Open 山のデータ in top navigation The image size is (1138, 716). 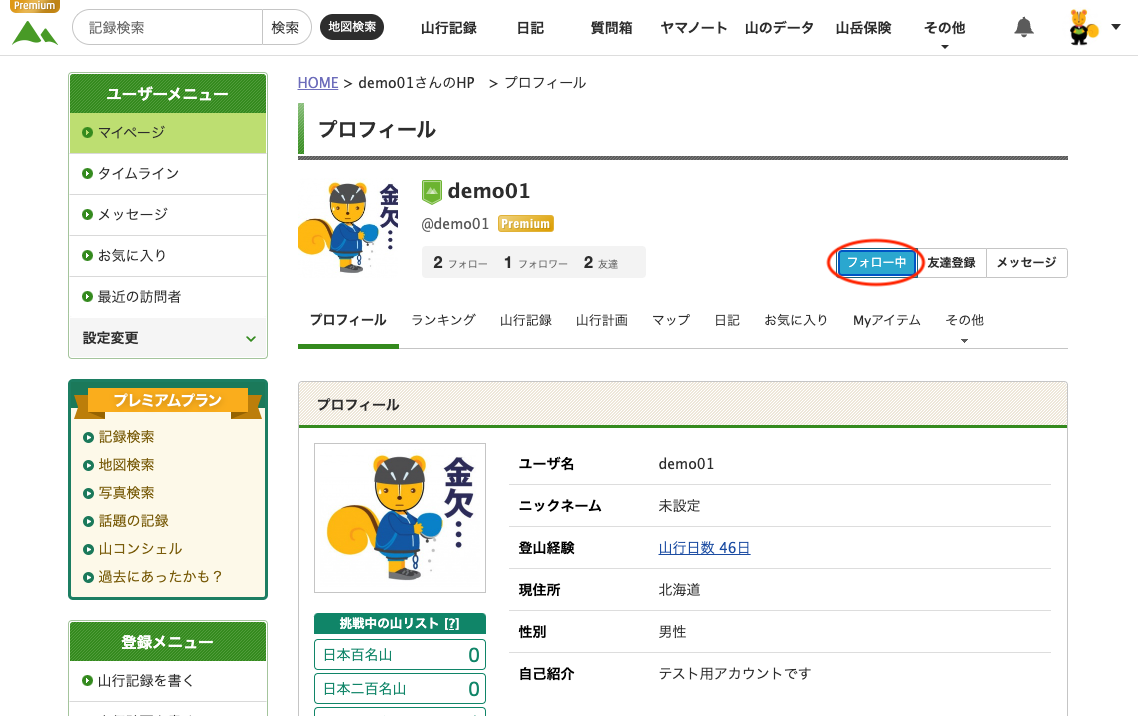779,28
